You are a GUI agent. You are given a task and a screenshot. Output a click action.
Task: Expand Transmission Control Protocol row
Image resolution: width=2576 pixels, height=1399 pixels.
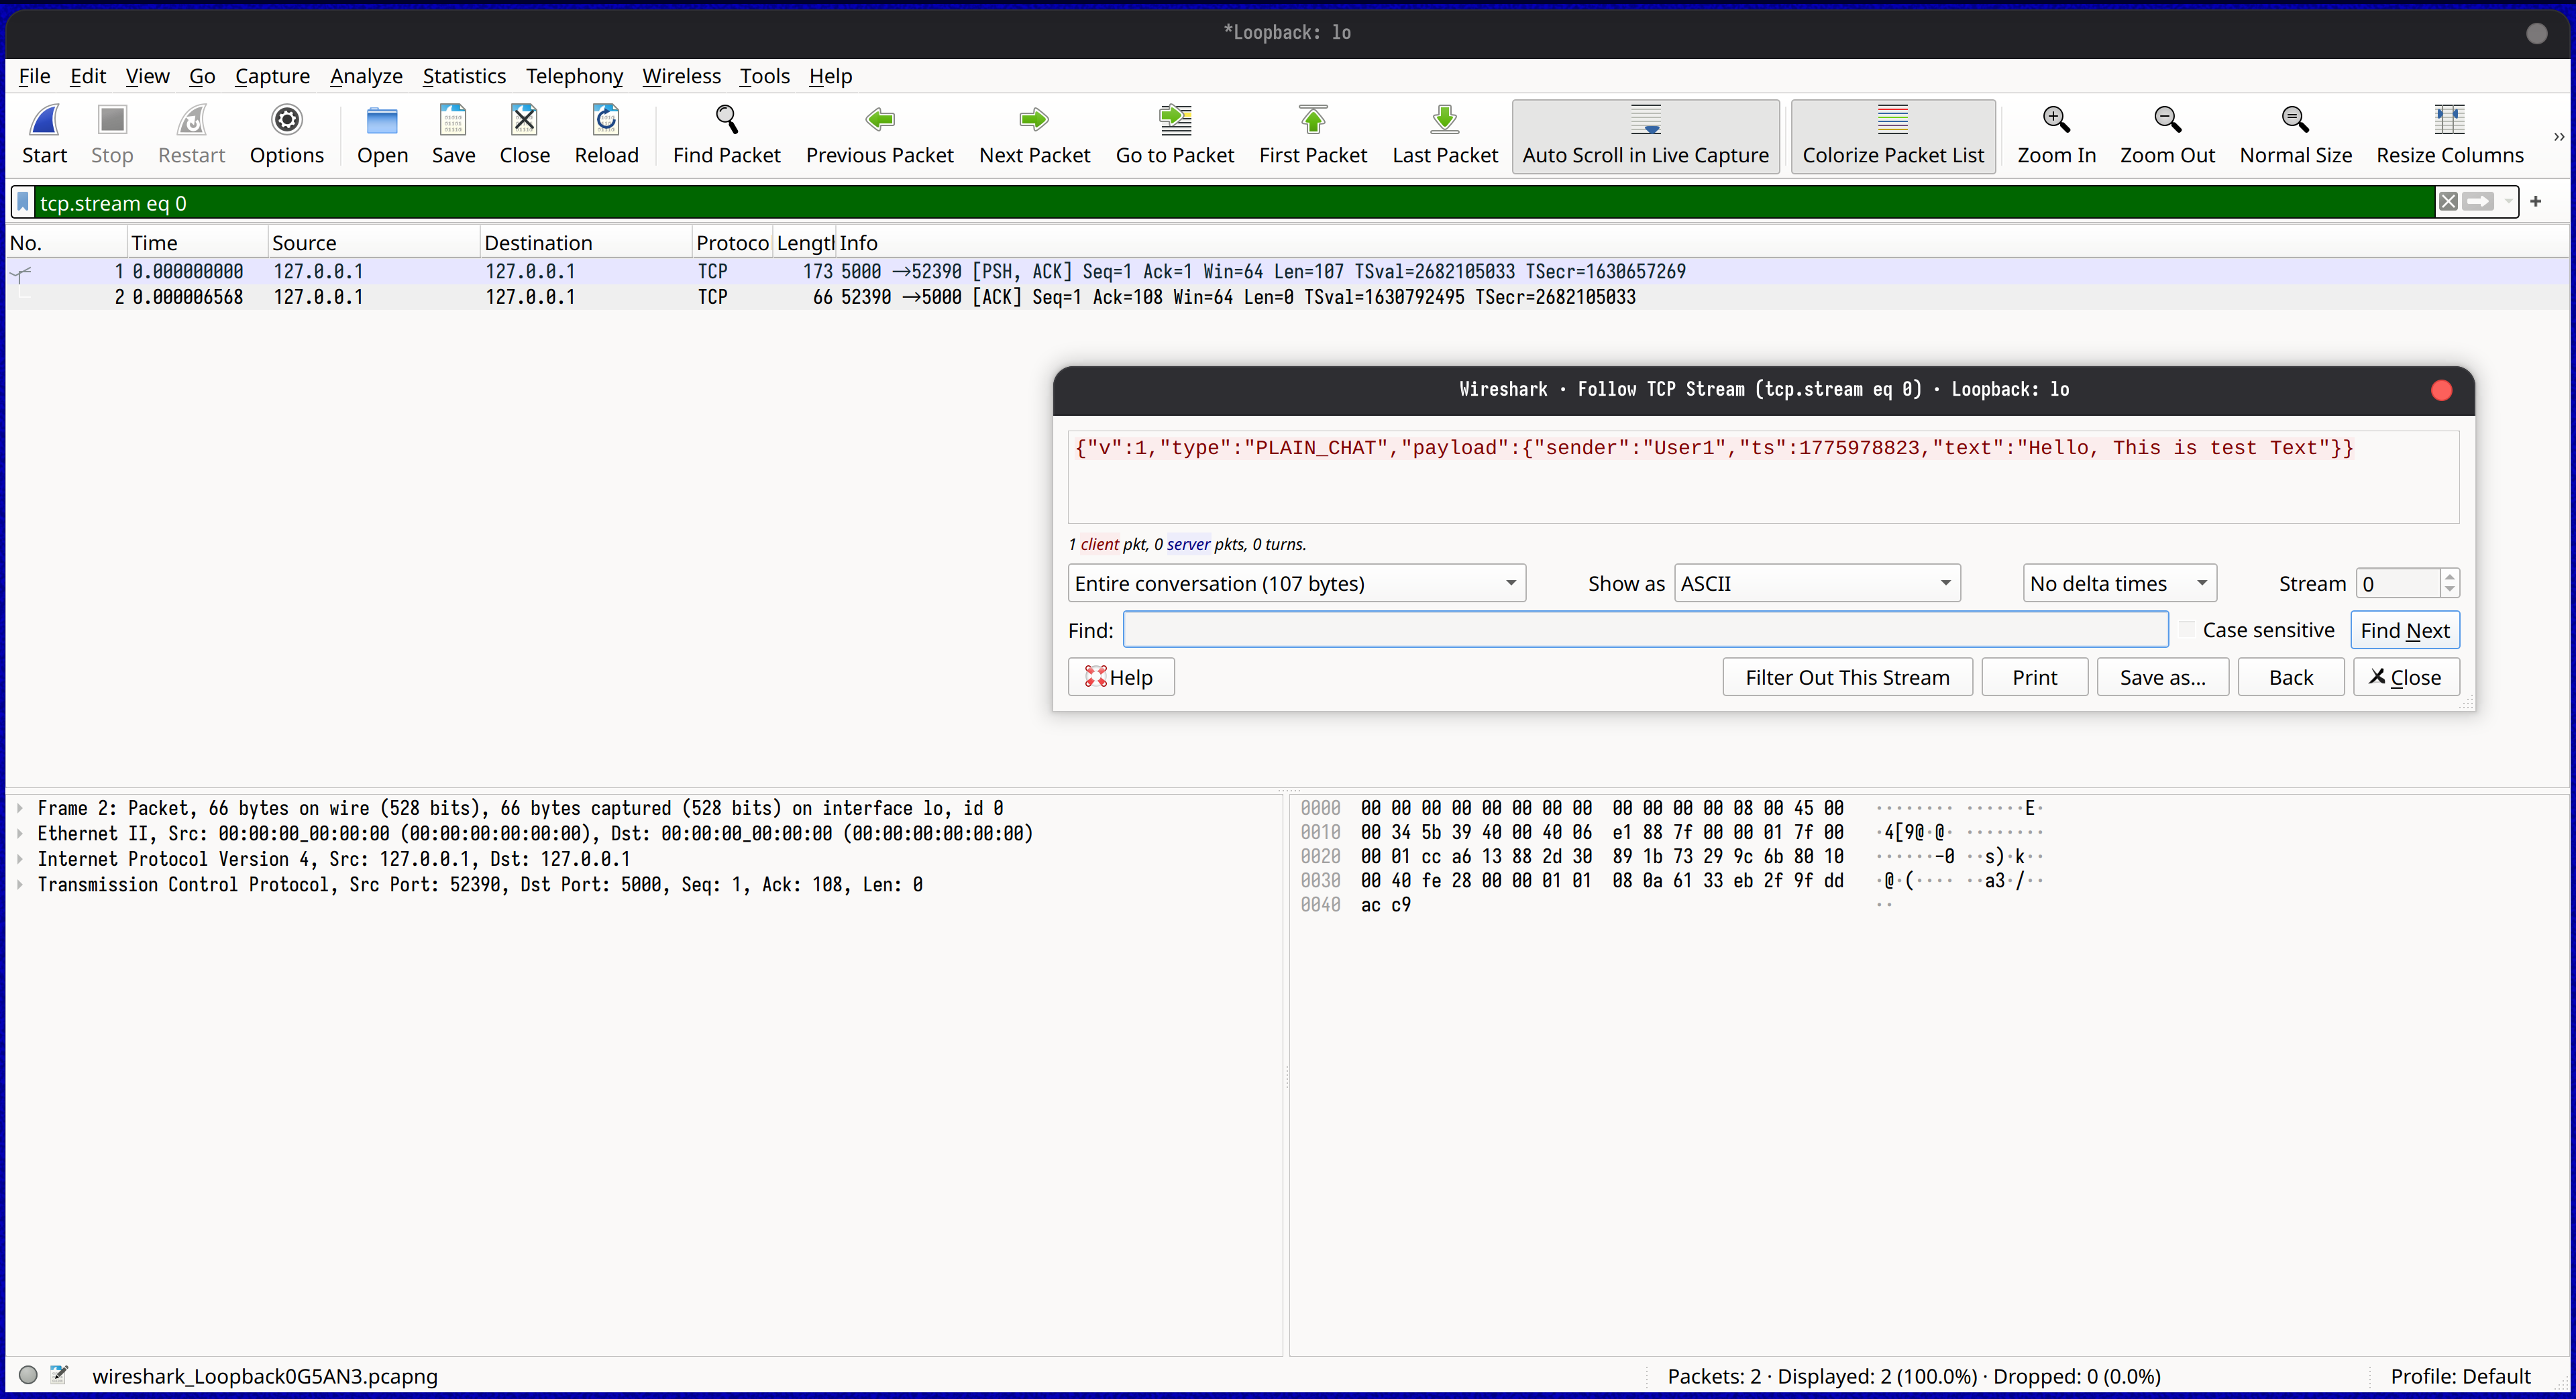point(20,884)
